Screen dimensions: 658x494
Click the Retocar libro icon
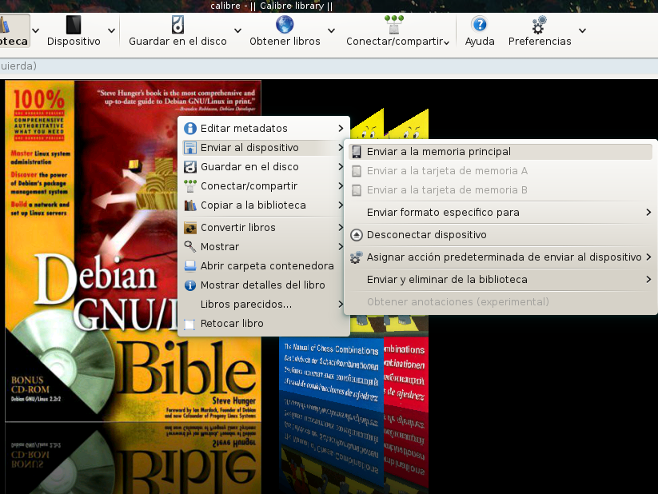190,324
